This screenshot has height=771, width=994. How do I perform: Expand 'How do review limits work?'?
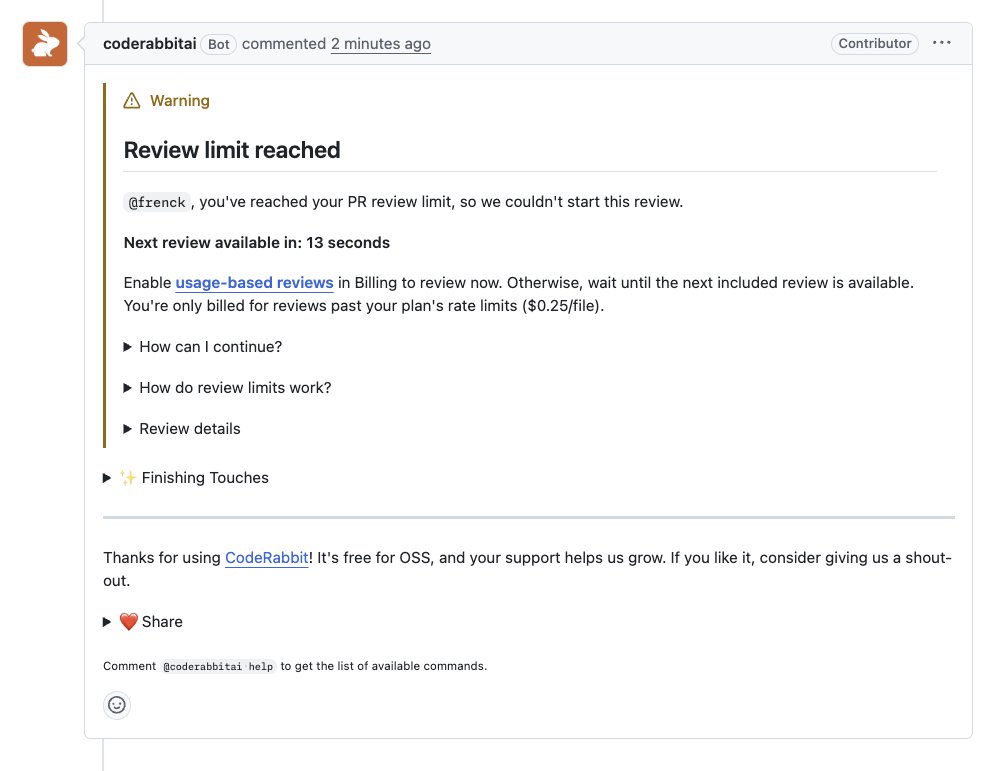tap(227, 387)
